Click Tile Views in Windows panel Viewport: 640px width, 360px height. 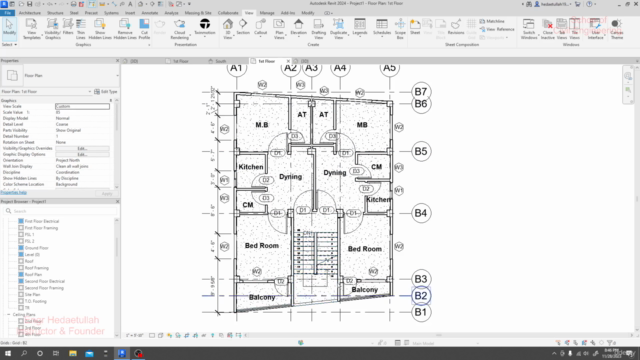[x=574, y=29]
